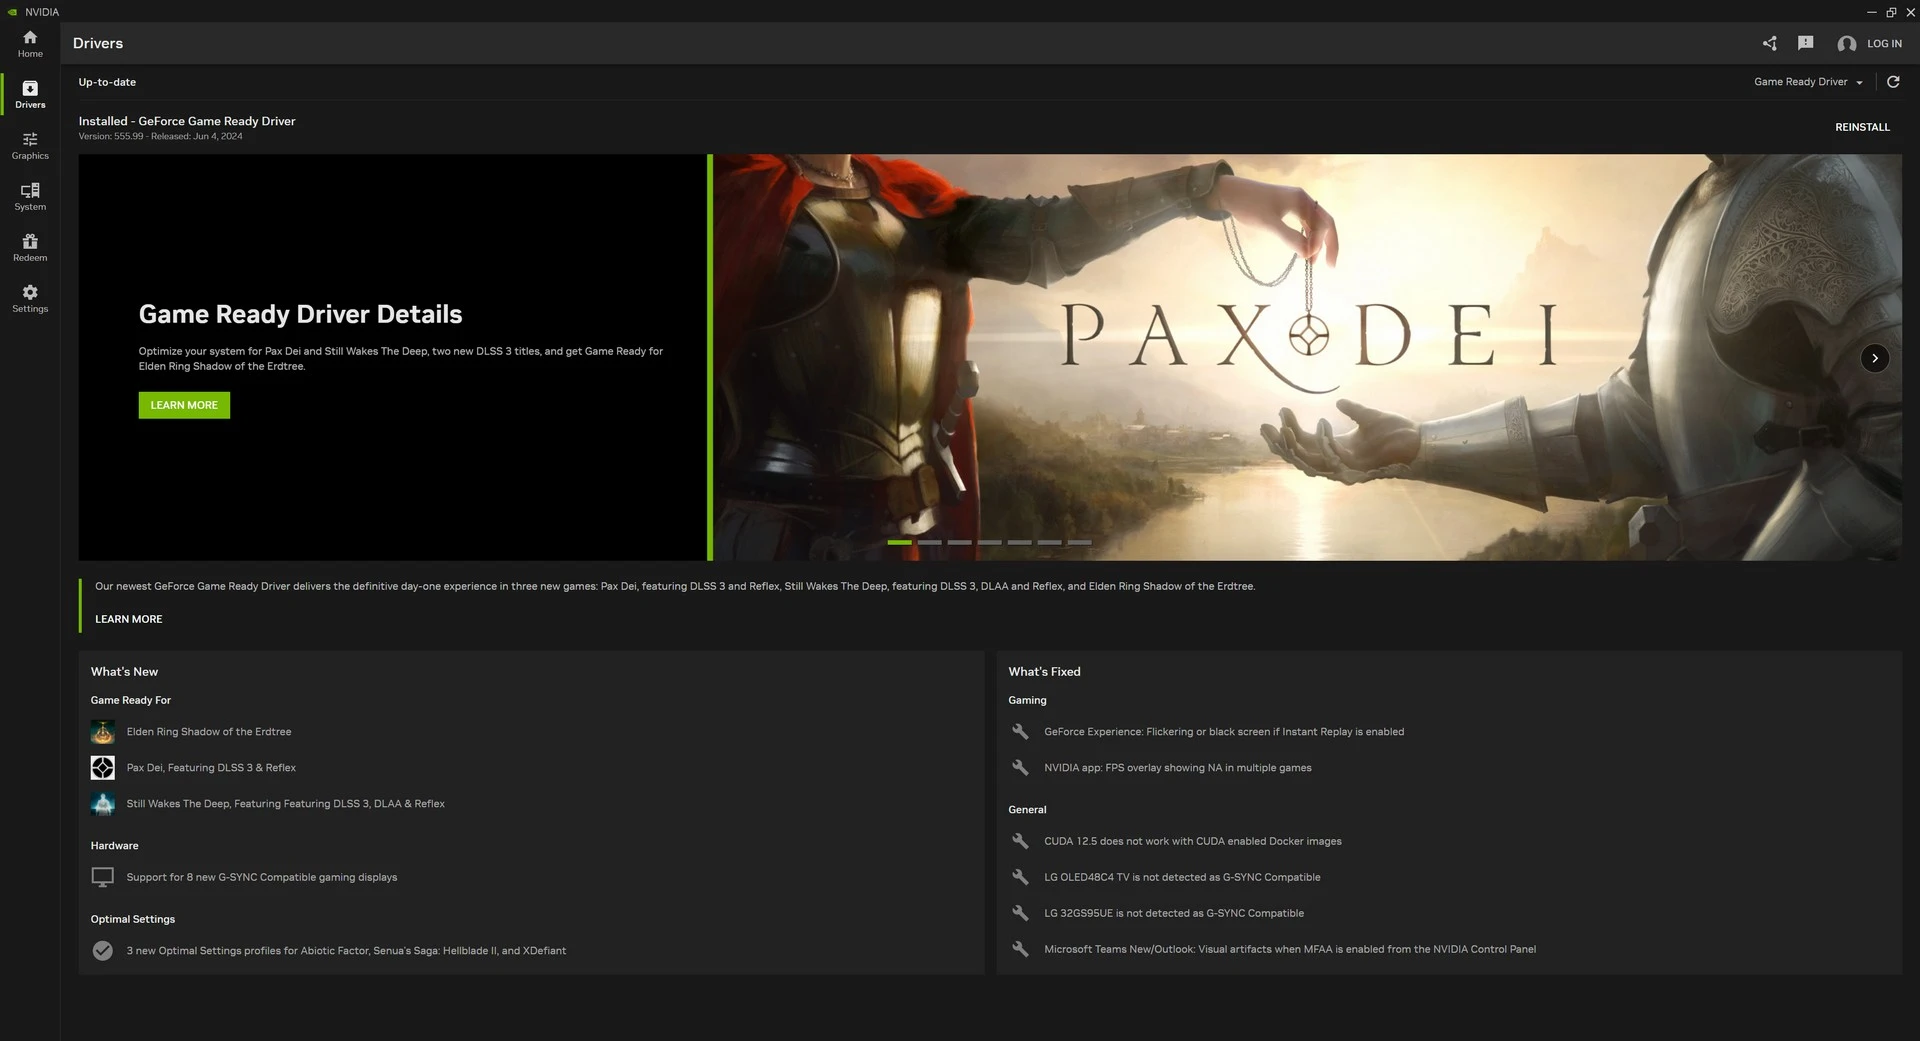Click 'Version: 555.99' release info text
The width and height of the screenshot is (1920, 1041).
click(x=160, y=136)
